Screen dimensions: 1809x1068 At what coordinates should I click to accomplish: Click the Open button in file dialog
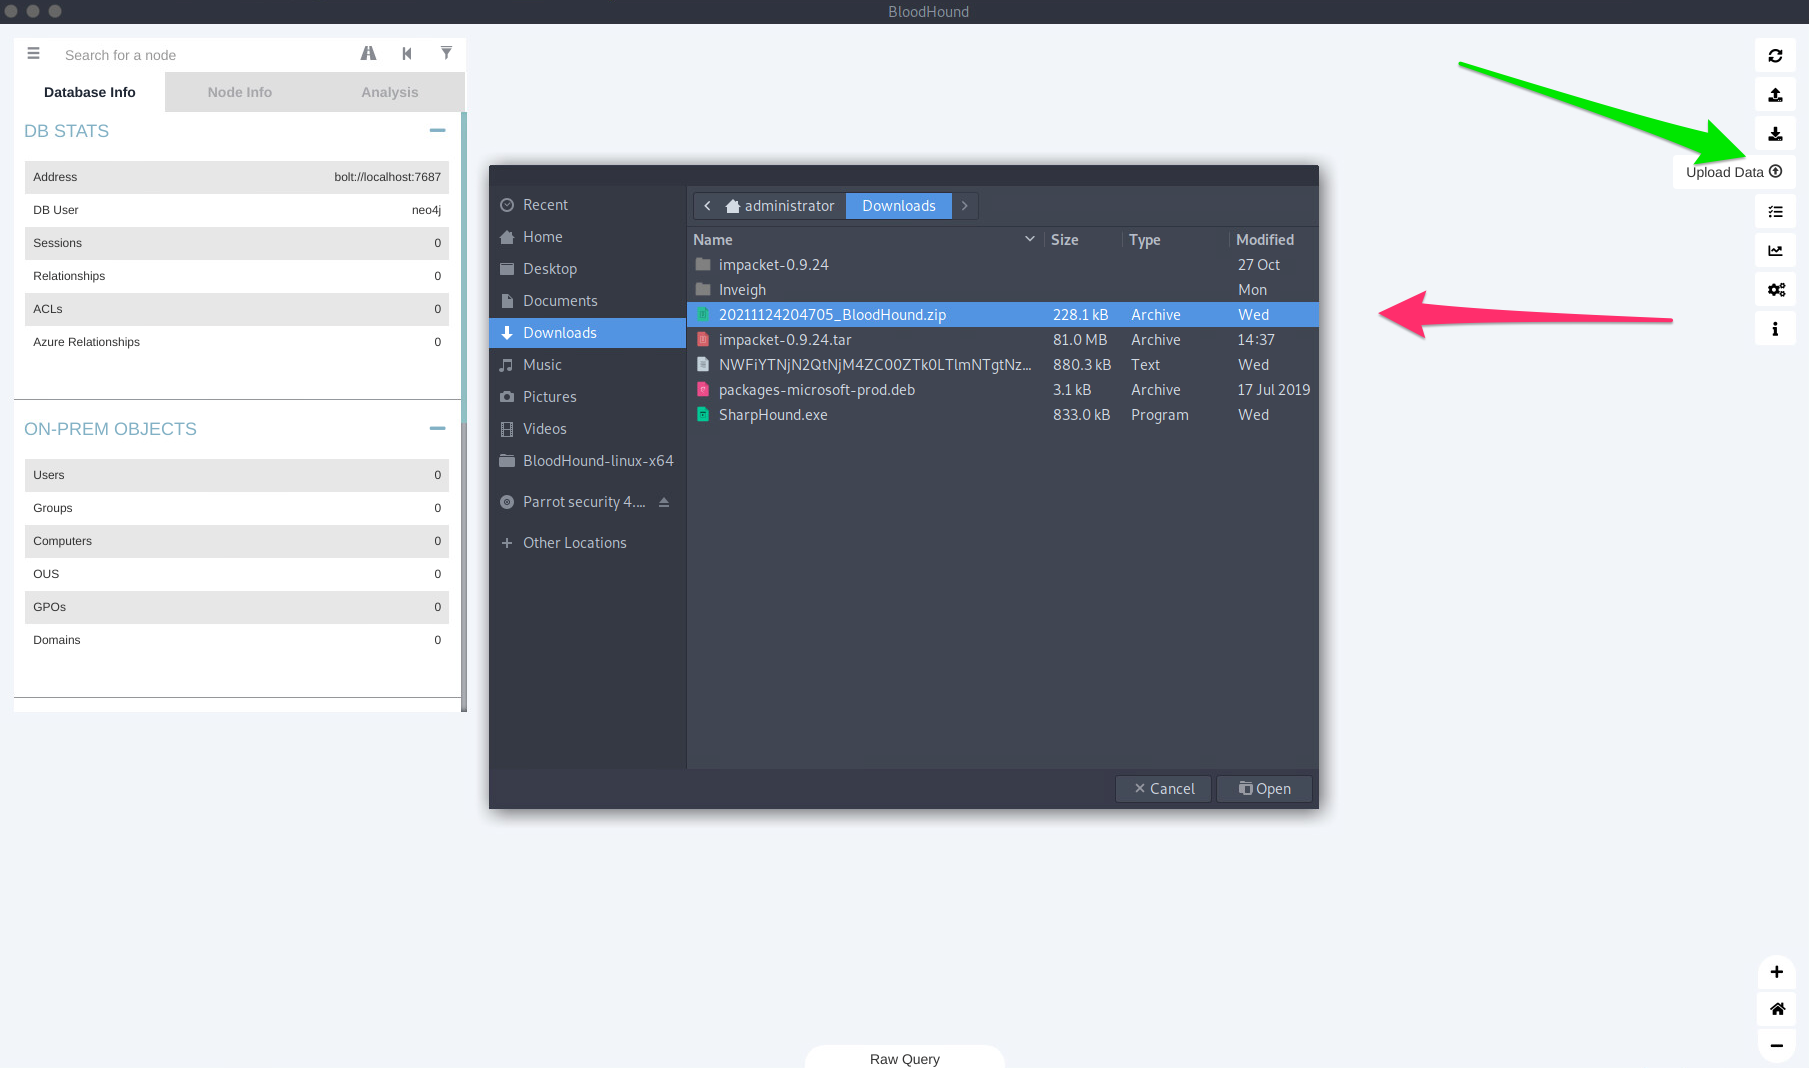[1264, 789]
